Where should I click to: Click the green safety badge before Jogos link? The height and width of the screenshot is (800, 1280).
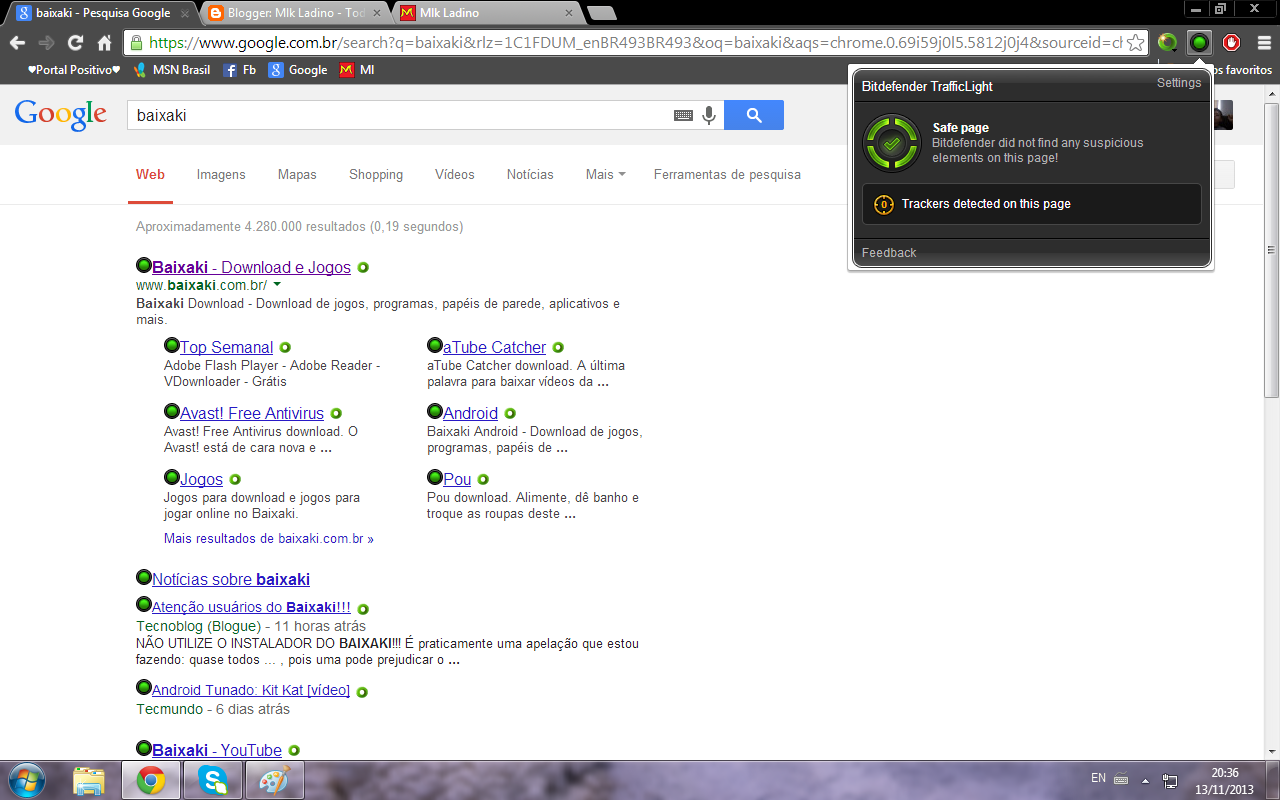[x=171, y=477]
